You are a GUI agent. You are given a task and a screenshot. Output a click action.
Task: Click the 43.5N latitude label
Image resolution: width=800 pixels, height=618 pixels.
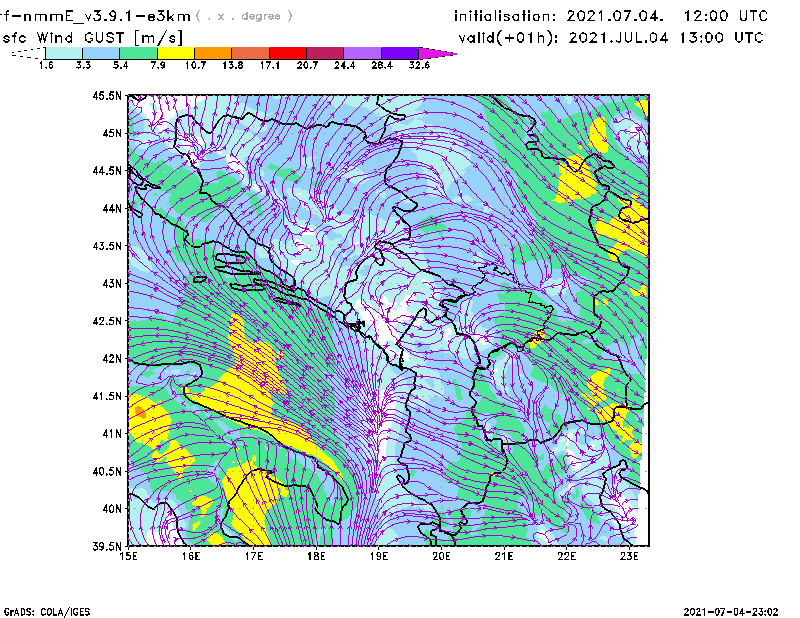[108, 246]
